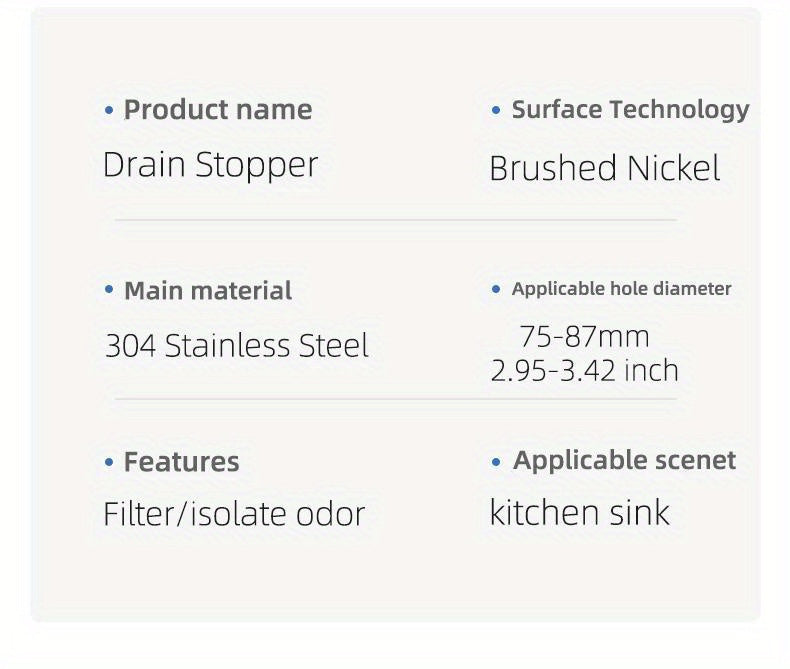The height and width of the screenshot is (669, 790).
Task: Click the bullet beside Features
Action: pos(109,462)
